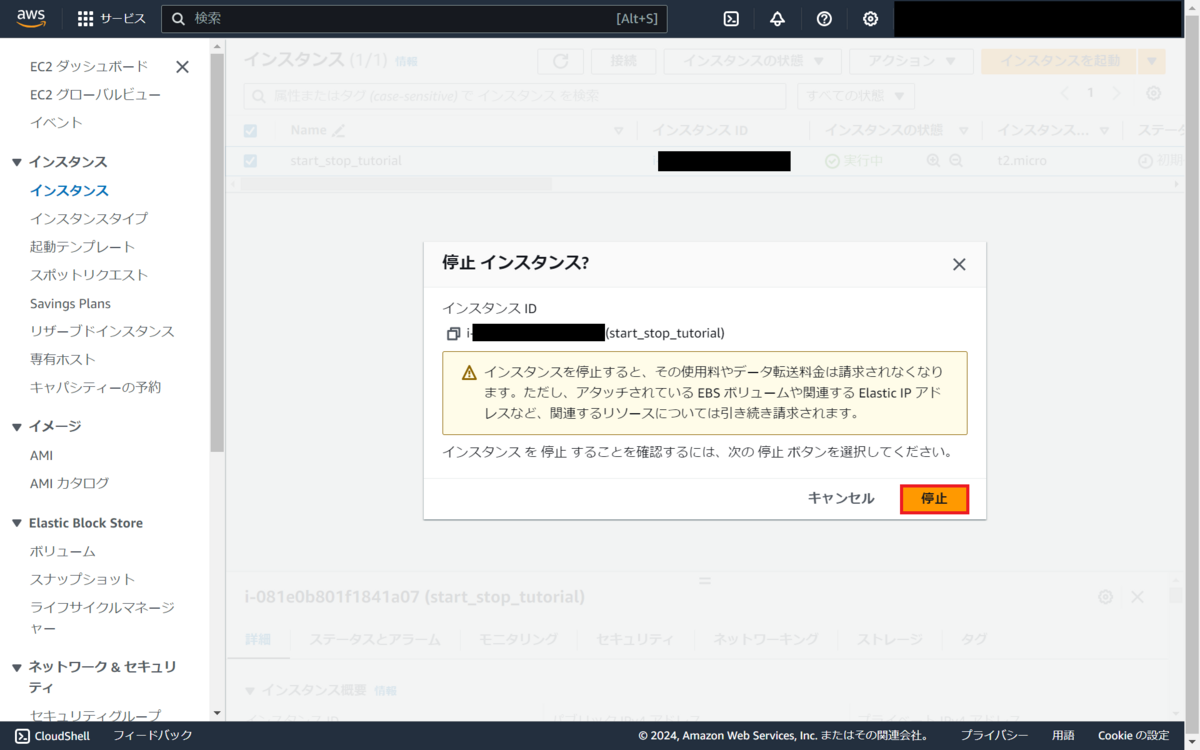Open スナップショット in the sidebar
The height and width of the screenshot is (750, 1200).
82,579
